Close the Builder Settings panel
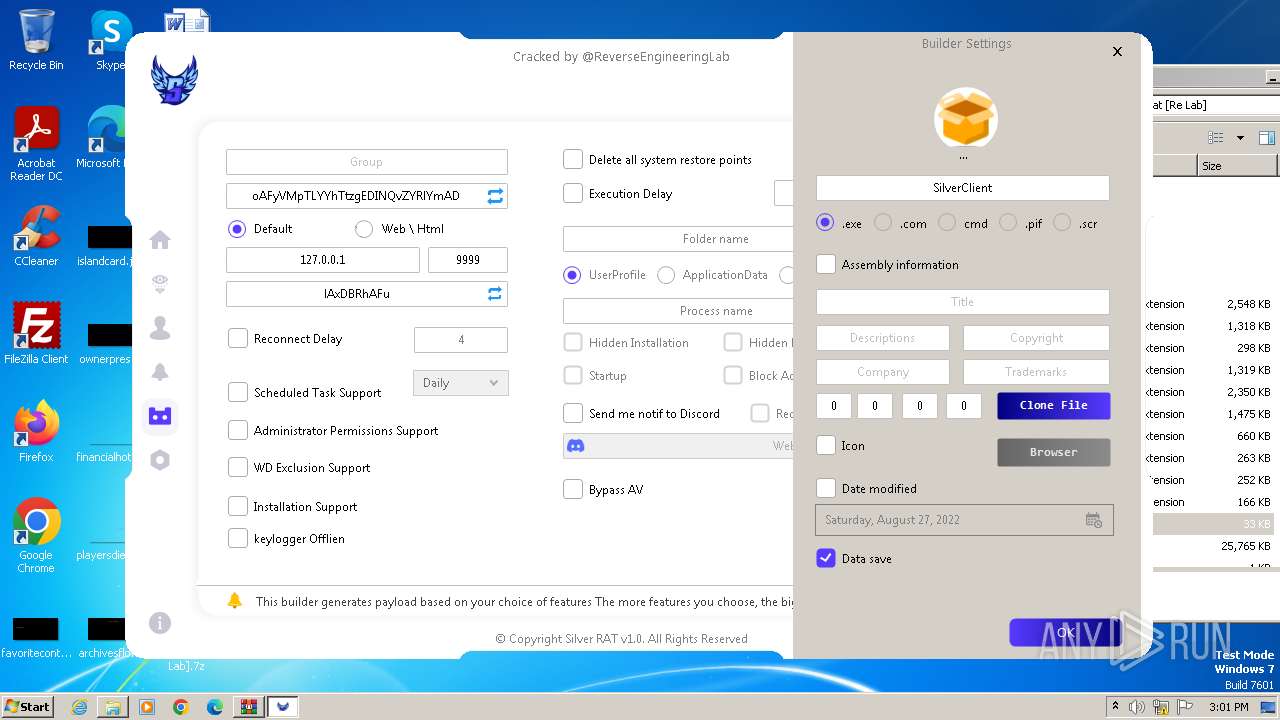The width and height of the screenshot is (1280, 720). [x=1118, y=51]
